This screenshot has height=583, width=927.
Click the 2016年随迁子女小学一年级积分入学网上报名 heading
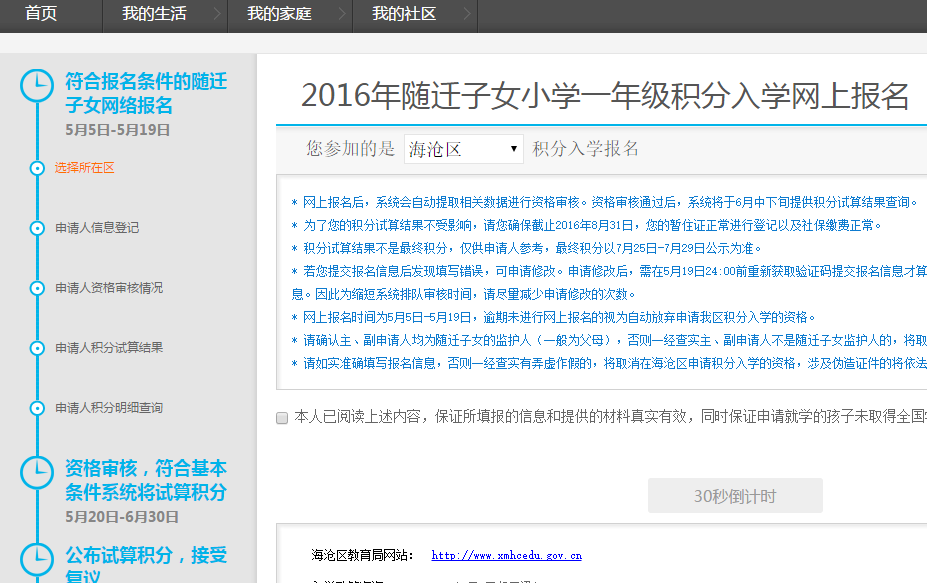tap(604, 96)
